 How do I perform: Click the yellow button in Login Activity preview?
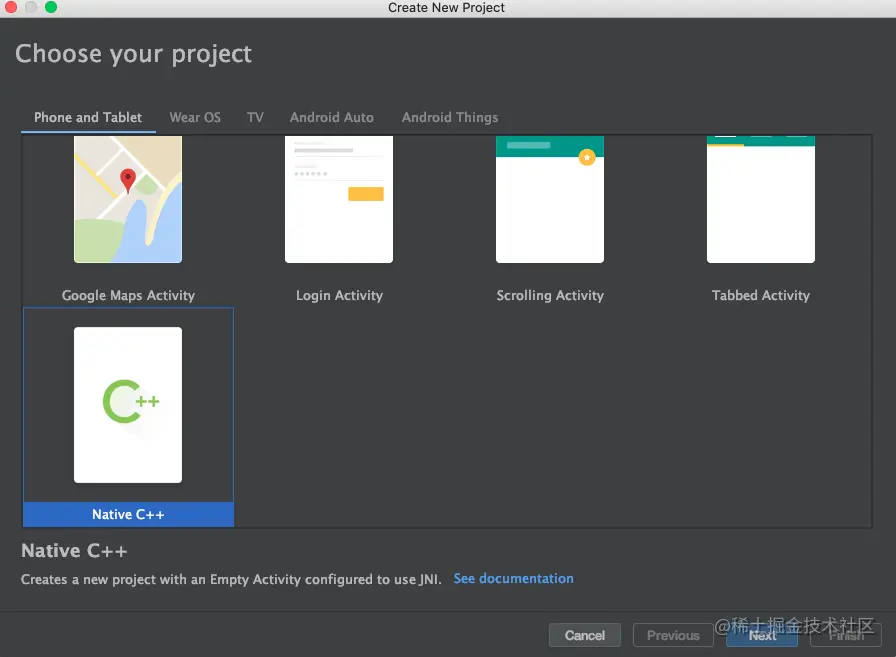[366, 194]
